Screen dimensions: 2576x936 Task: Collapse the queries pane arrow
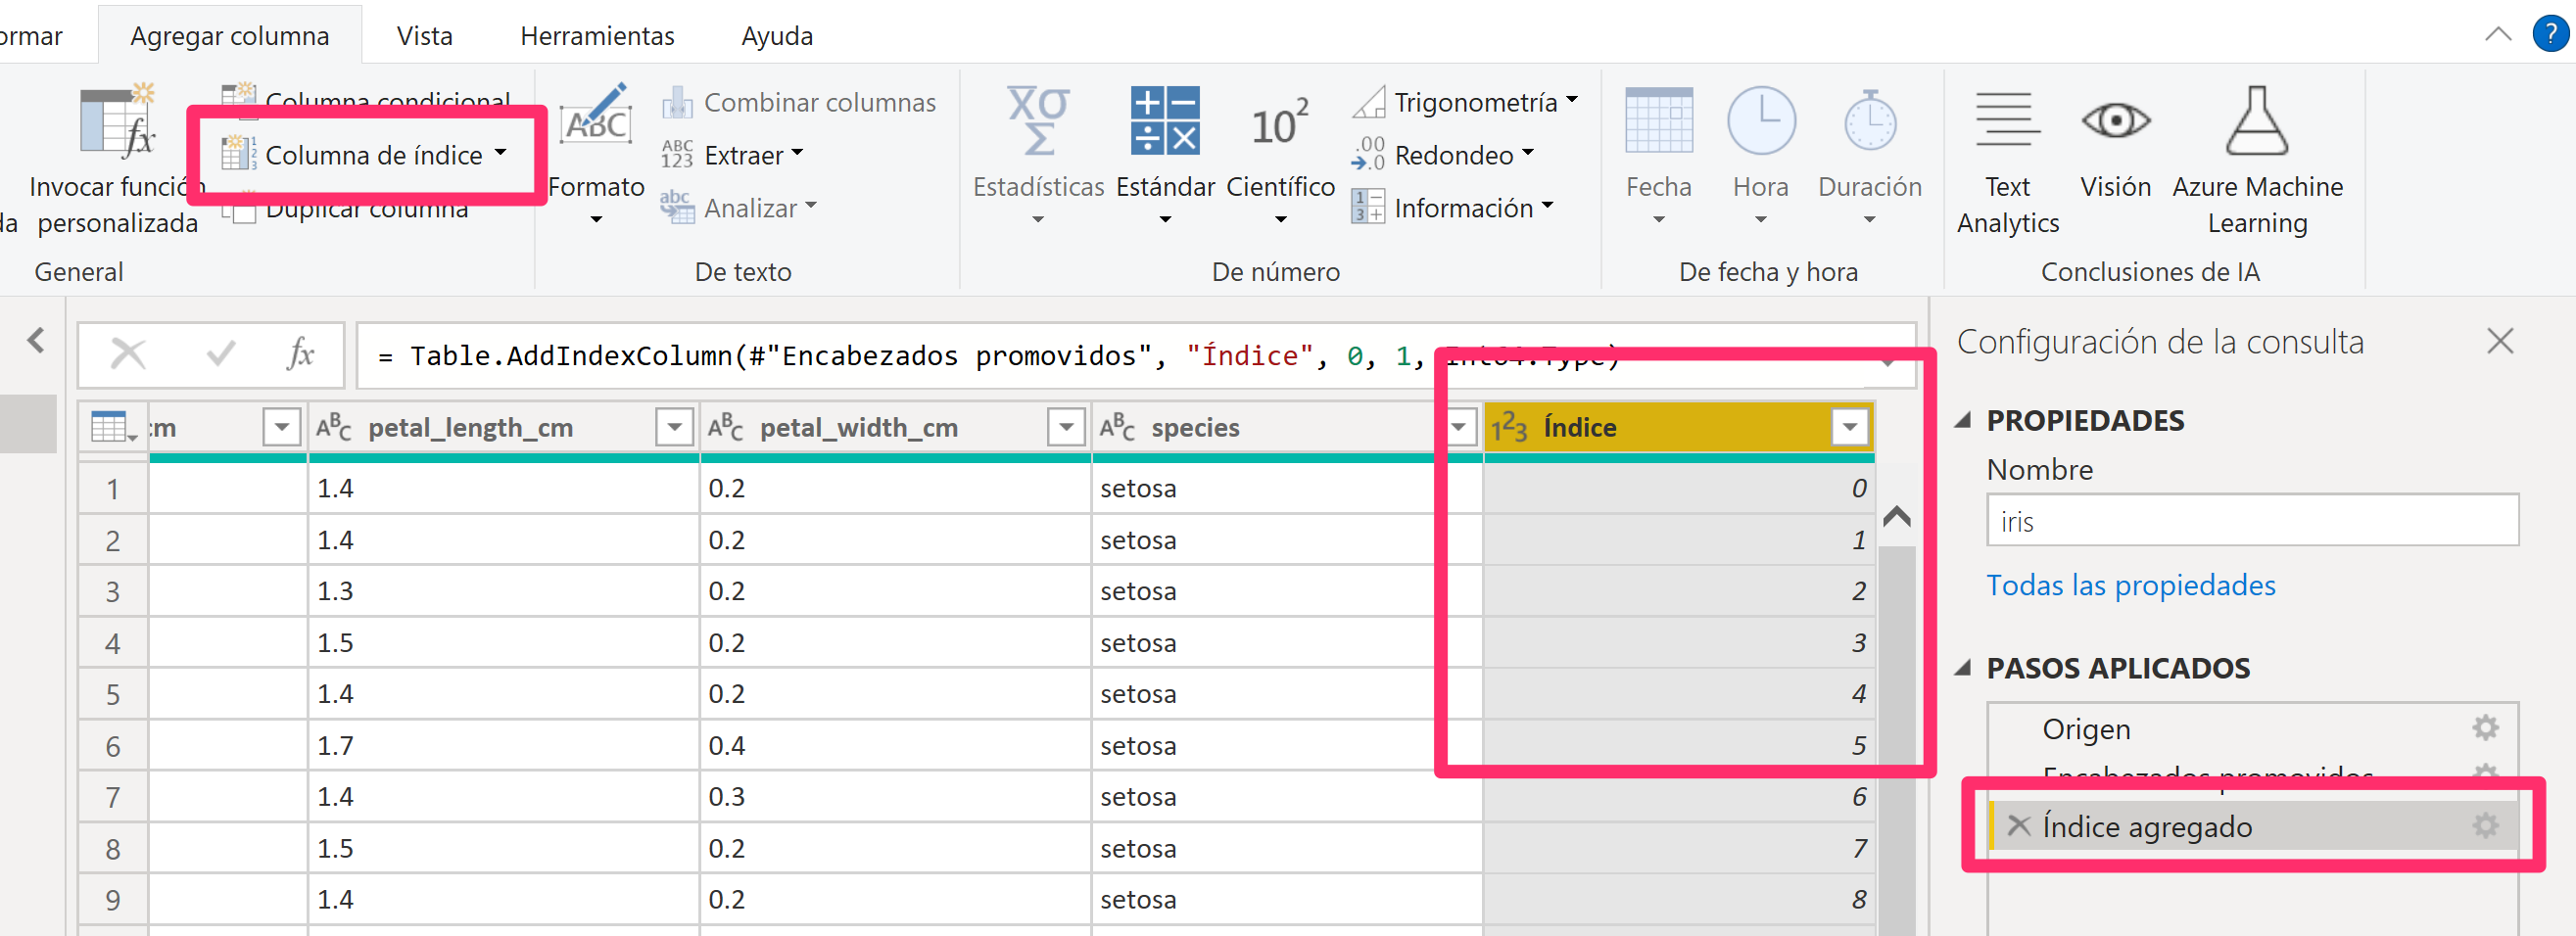point(36,340)
